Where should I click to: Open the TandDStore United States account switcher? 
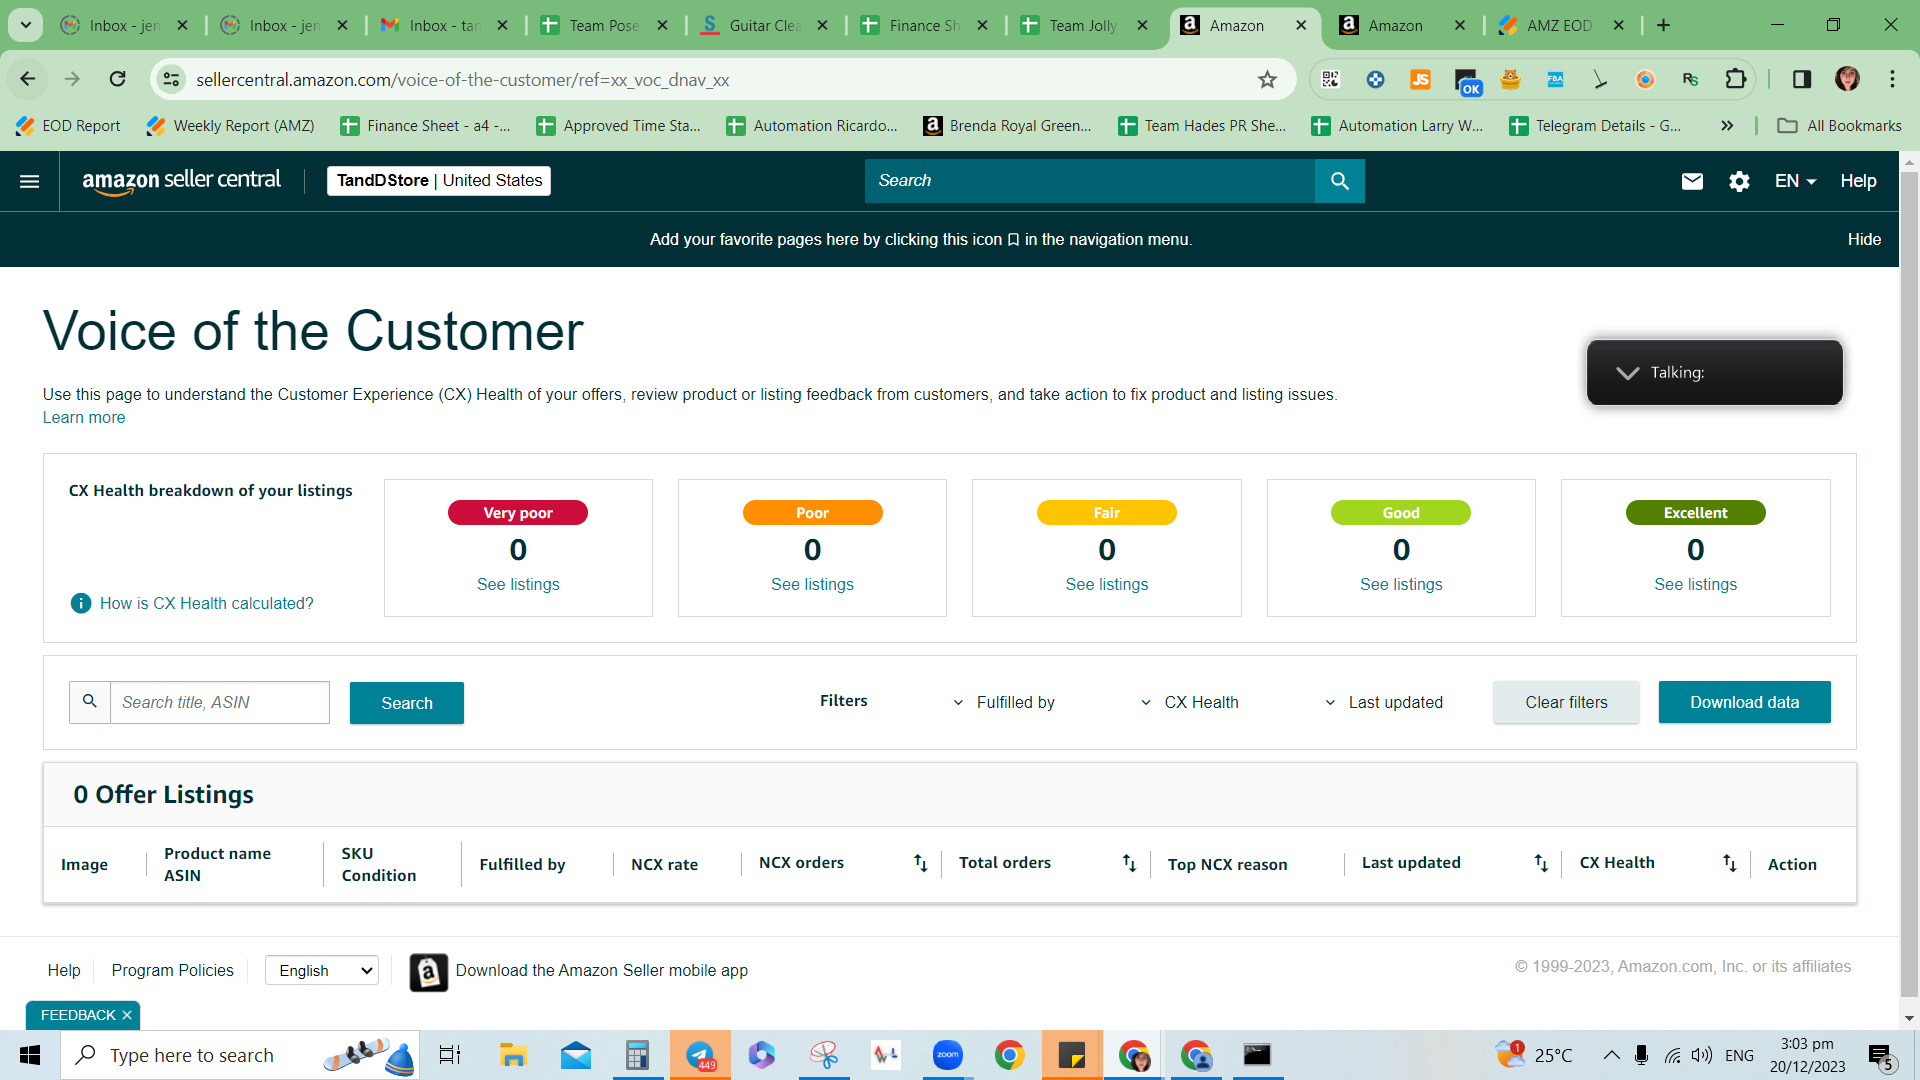[x=439, y=181]
